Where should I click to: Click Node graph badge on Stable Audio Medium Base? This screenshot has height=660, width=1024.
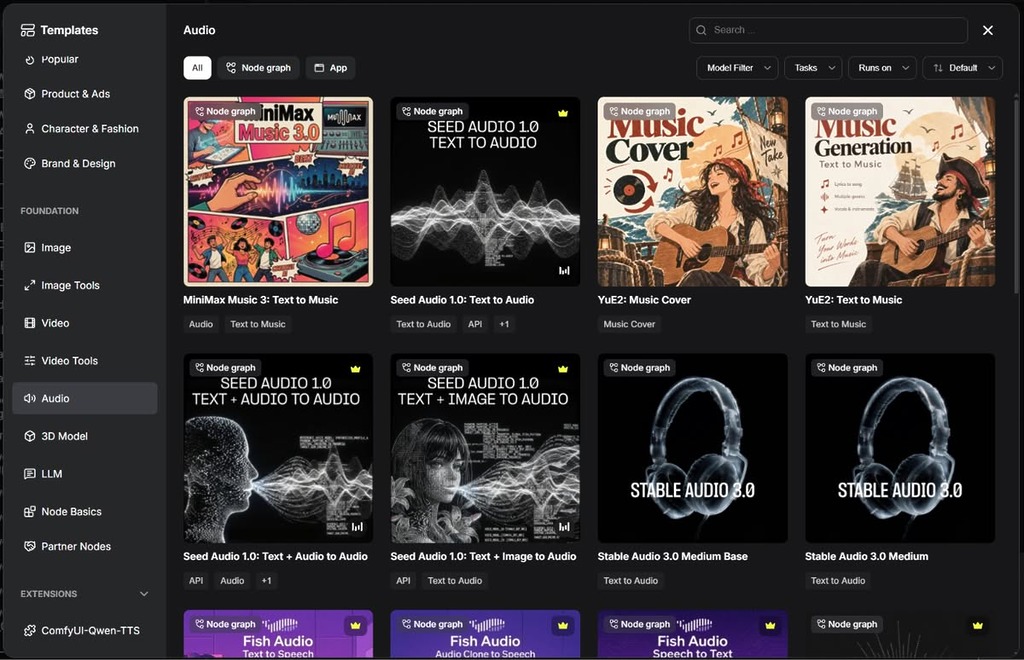click(639, 368)
